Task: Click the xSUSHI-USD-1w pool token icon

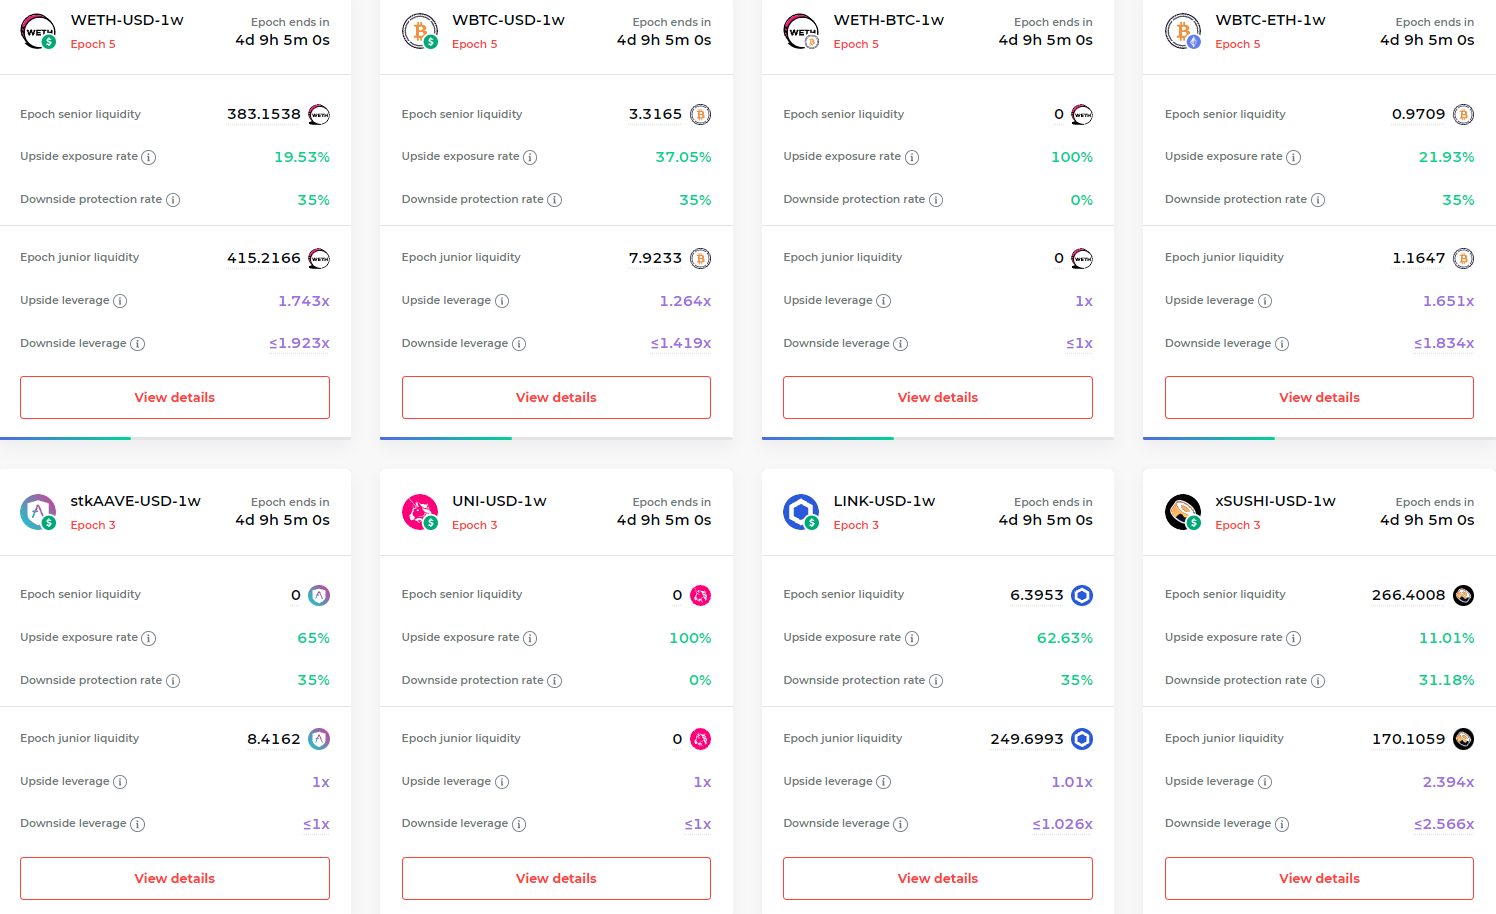Action: click(1183, 512)
